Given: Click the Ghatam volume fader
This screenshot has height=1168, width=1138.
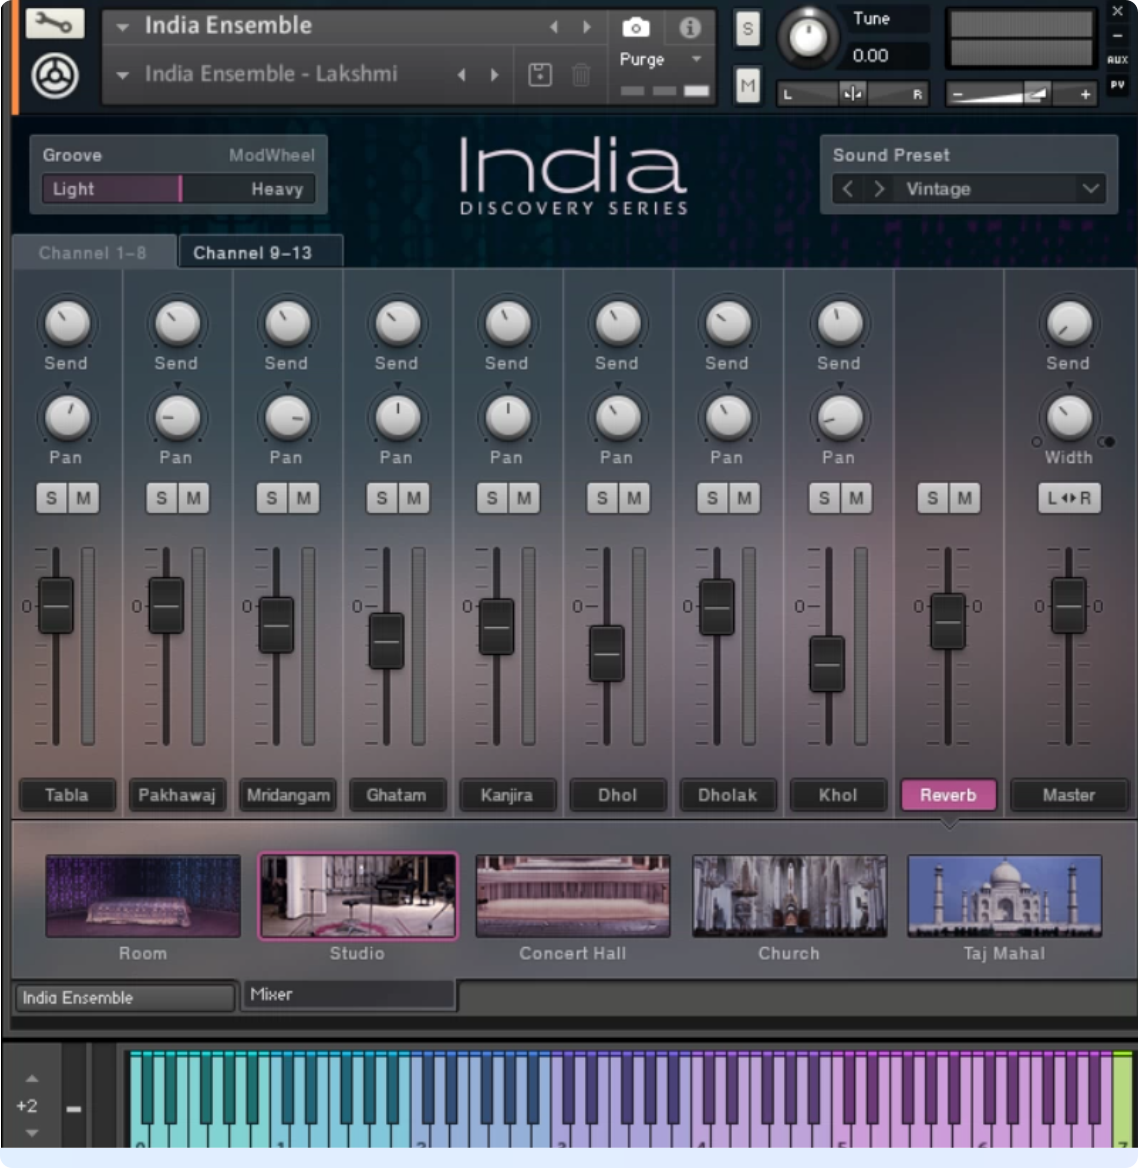Looking at the screenshot, I should click(x=387, y=641).
